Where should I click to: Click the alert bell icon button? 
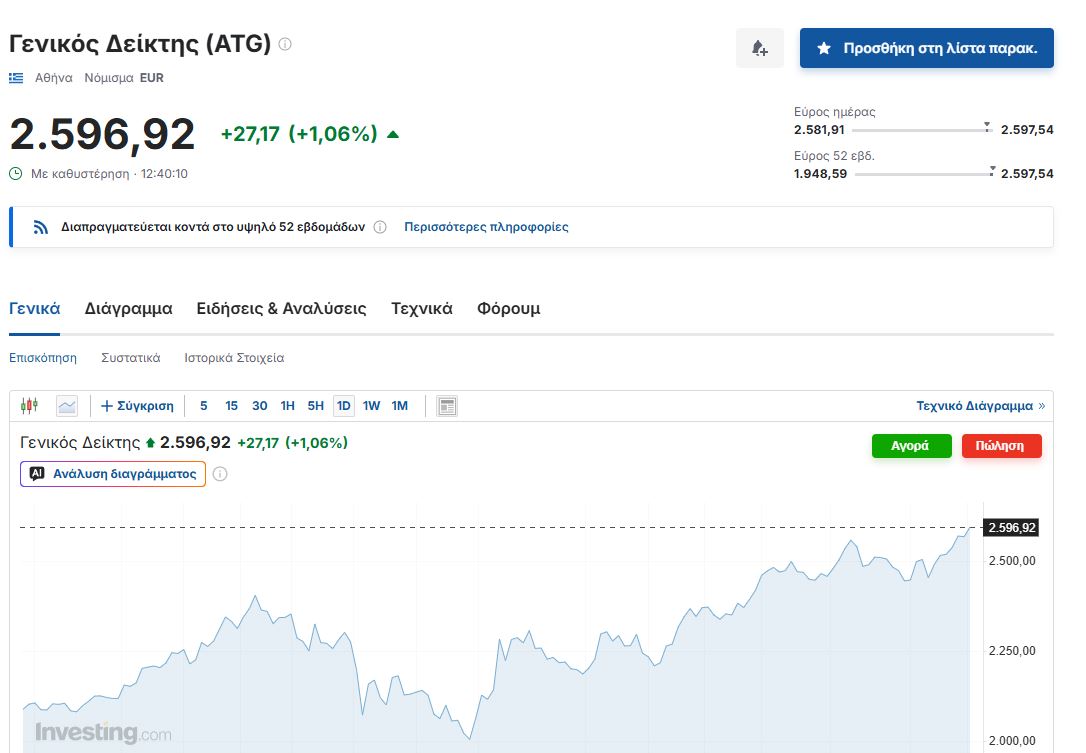point(760,48)
